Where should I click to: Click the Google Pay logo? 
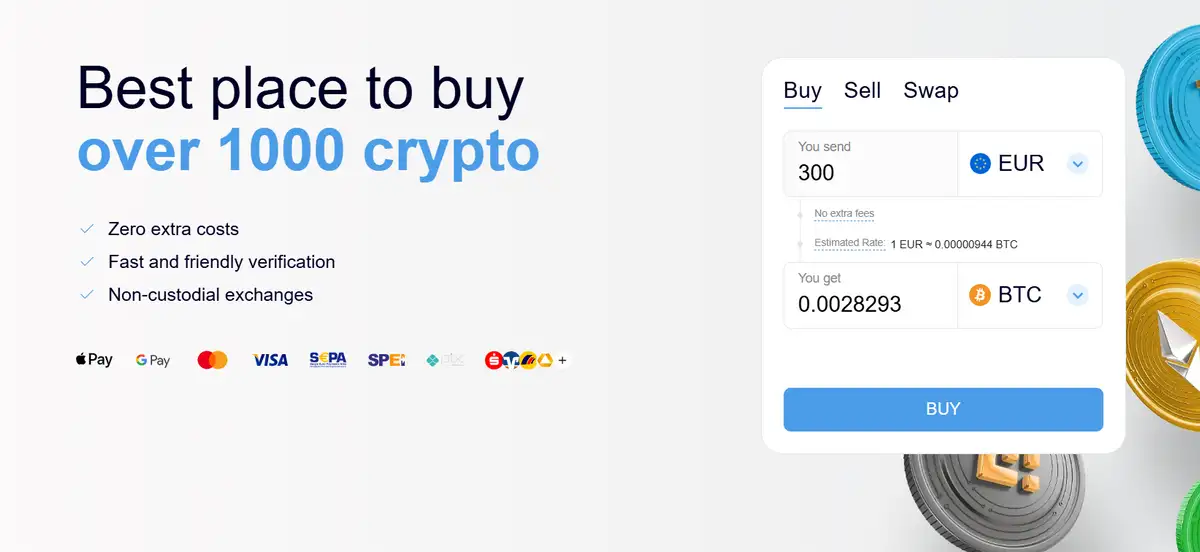tap(153, 360)
